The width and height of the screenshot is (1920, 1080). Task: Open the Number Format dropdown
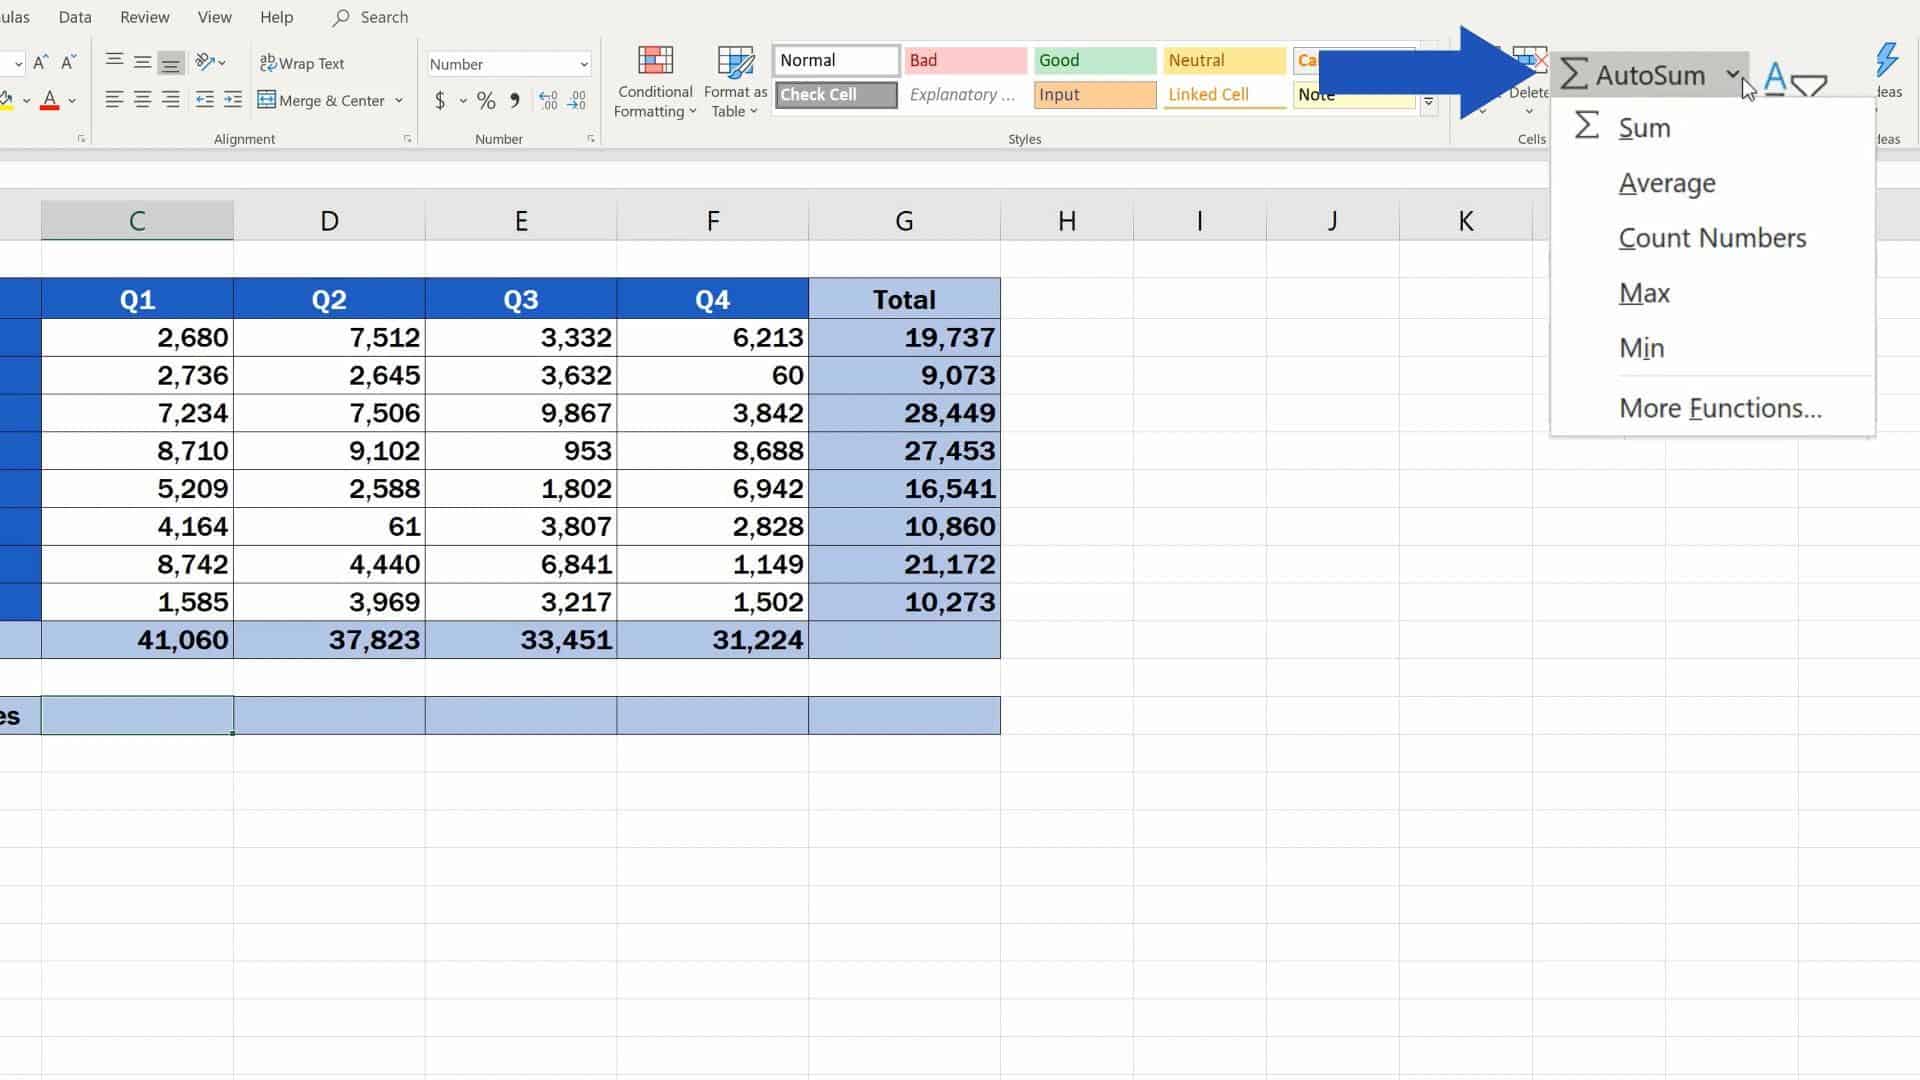pos(583,64)
